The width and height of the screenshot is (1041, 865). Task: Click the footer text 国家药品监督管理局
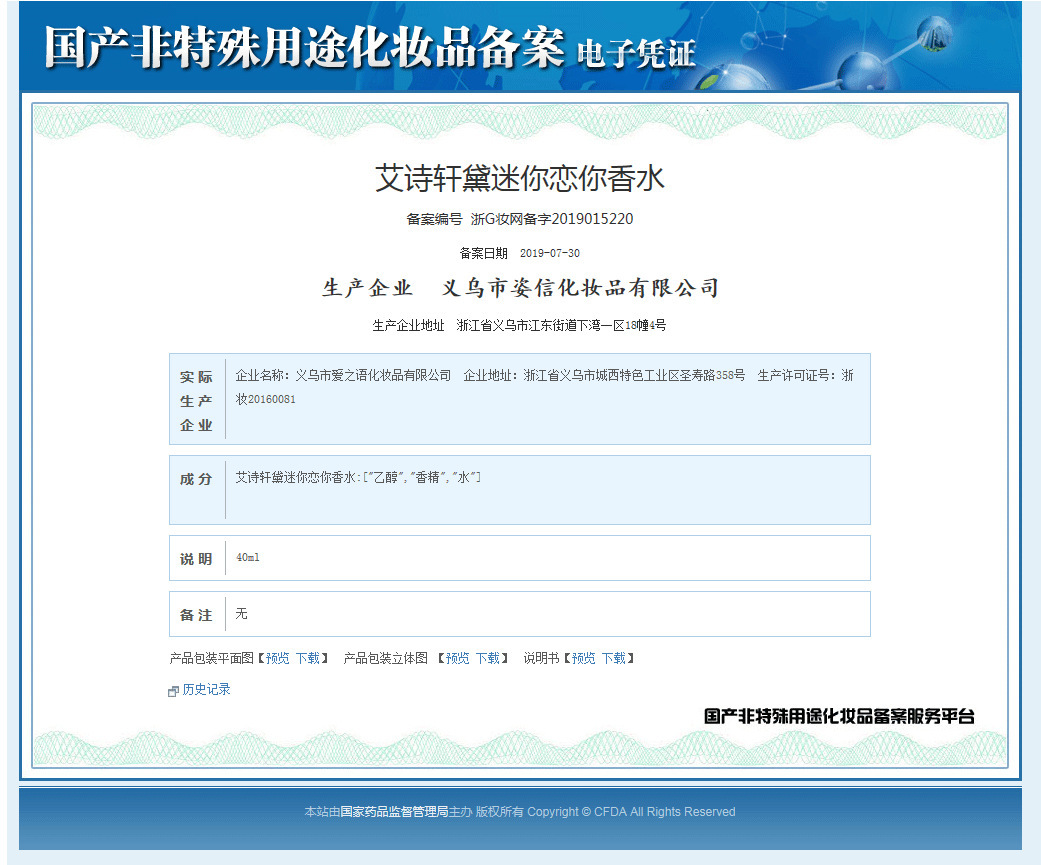click(x=394, y=811)
